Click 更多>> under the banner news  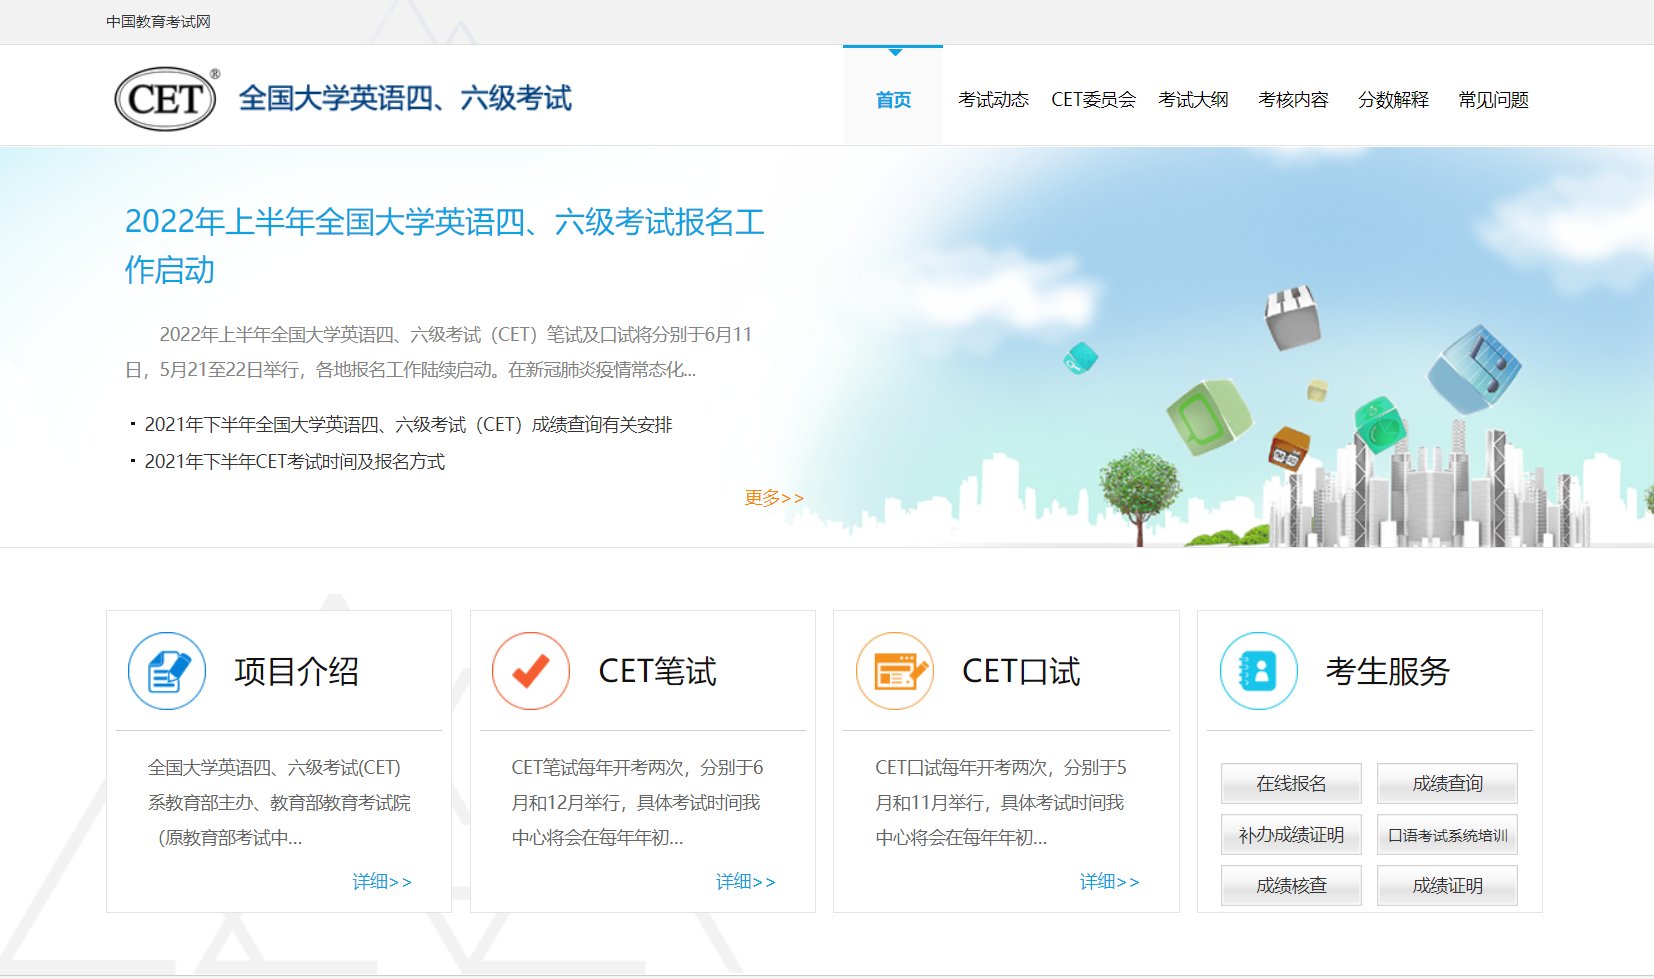[774, 497]
